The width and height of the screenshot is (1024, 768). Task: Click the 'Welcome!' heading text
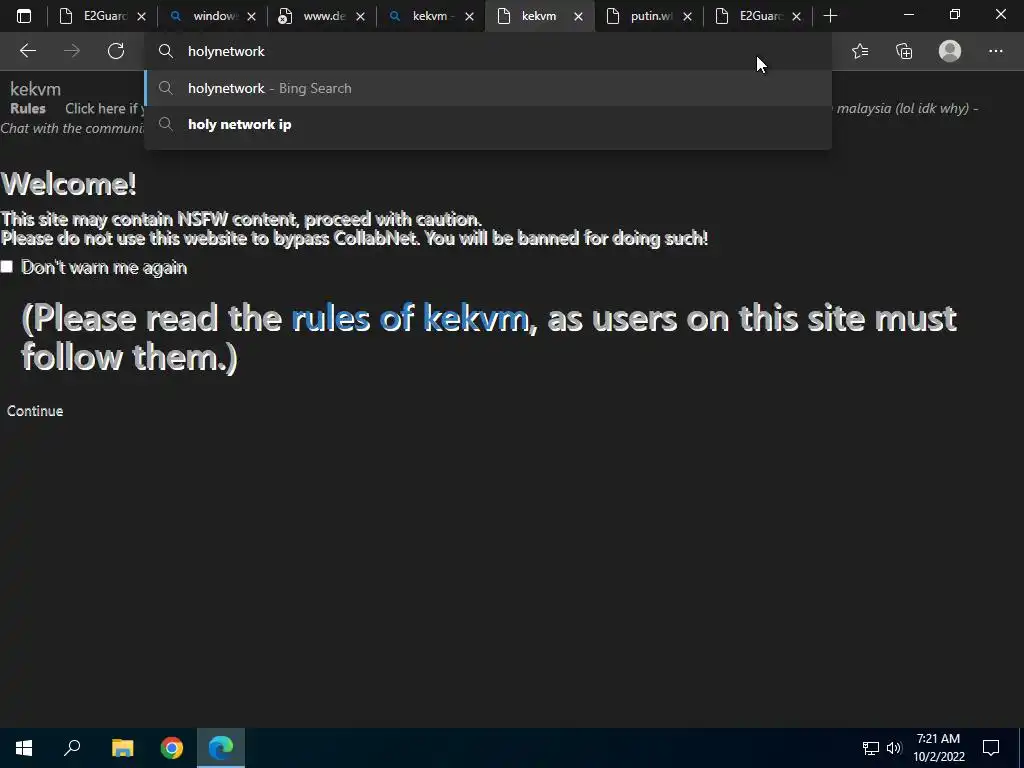coord(69,184)
